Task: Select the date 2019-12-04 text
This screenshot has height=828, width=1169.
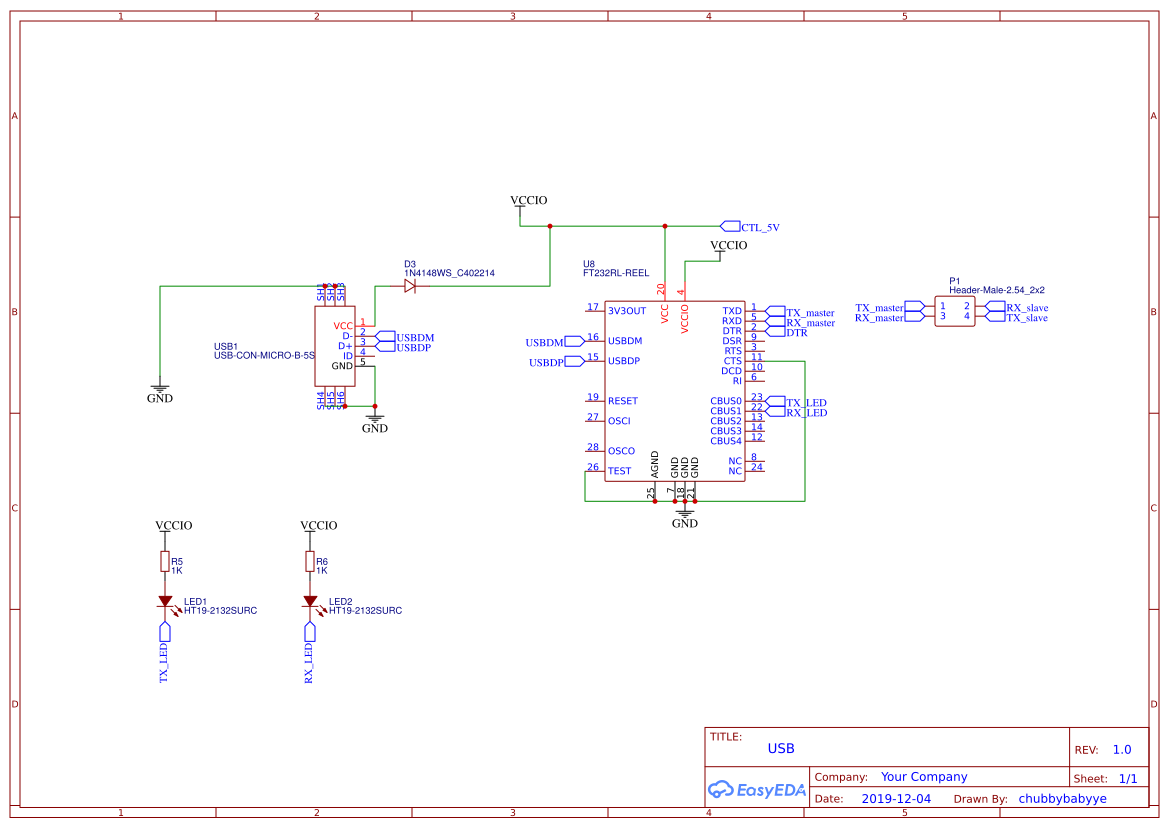Action: pos(896,798)
